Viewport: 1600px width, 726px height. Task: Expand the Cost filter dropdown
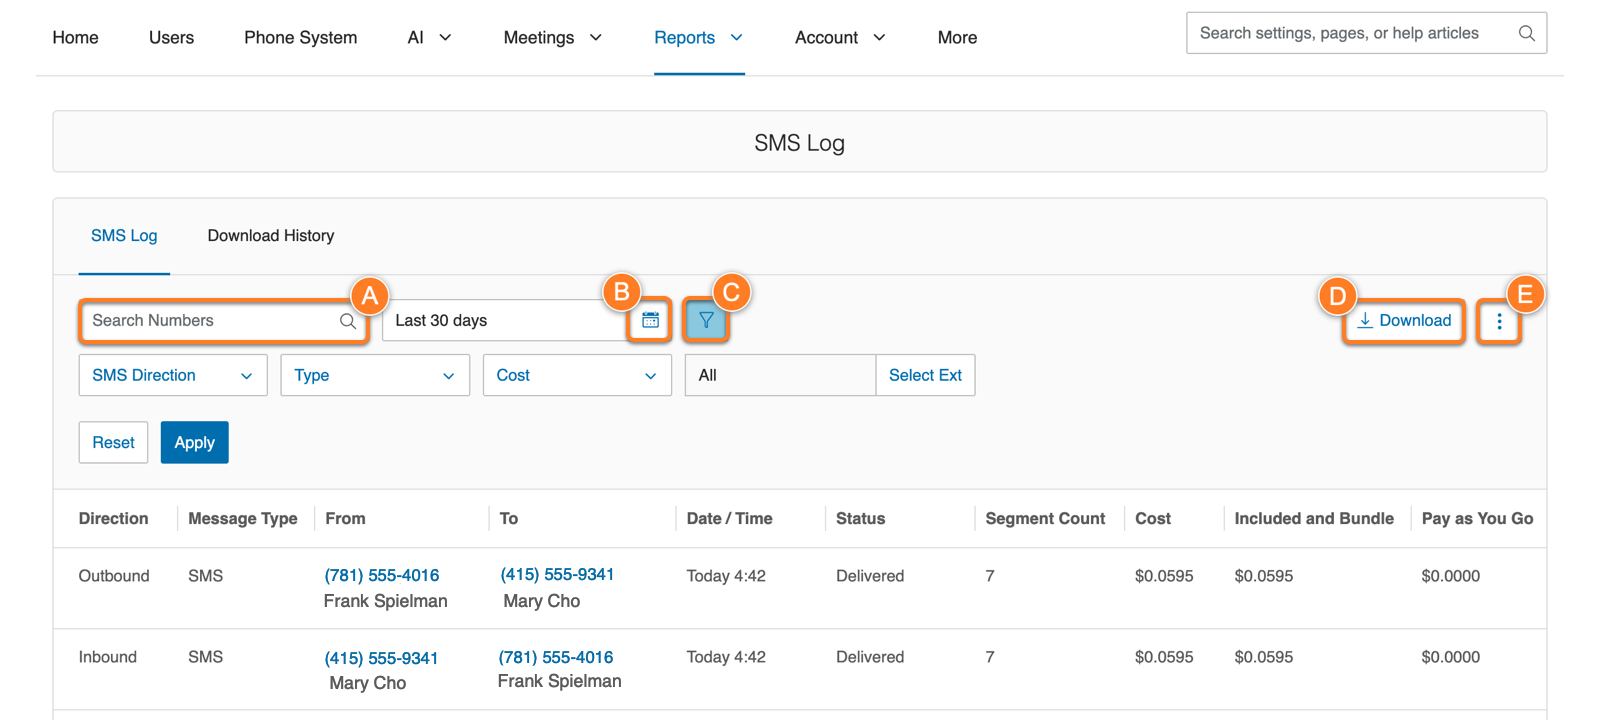576,376
